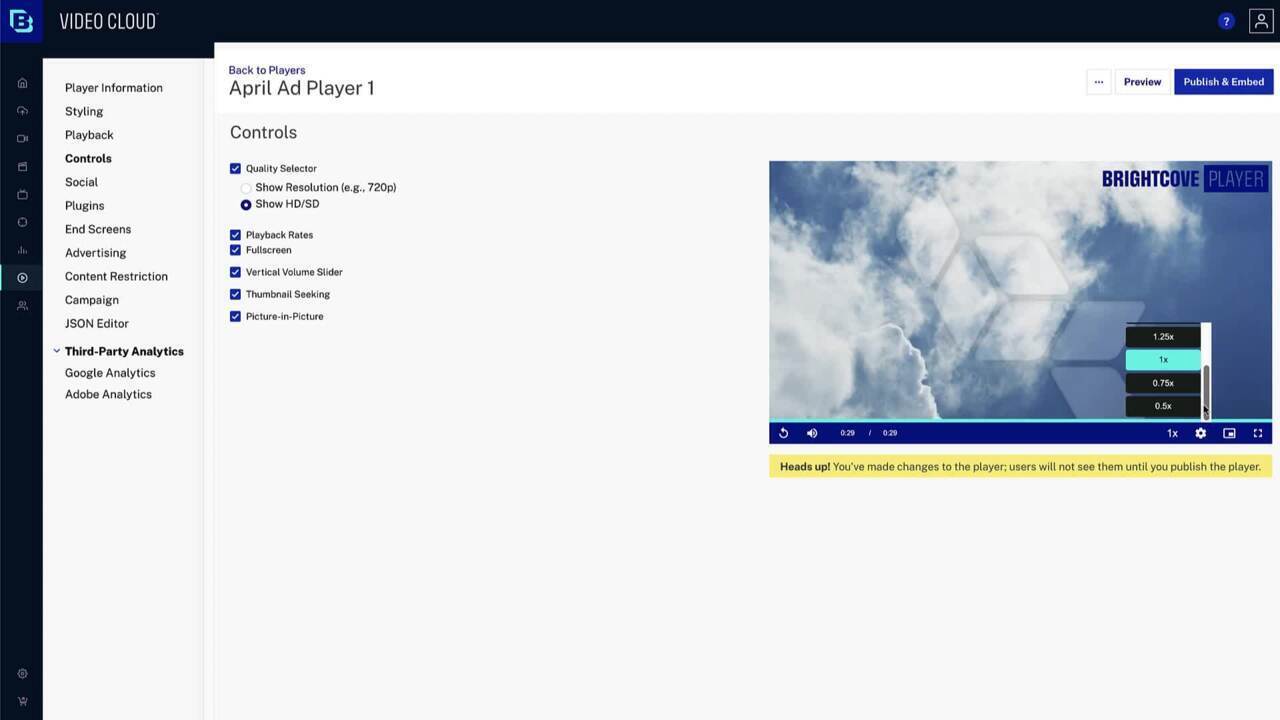This screenshot has height=720, width=1280.
Task: Open the Plugins section
Action: point(85,206)
